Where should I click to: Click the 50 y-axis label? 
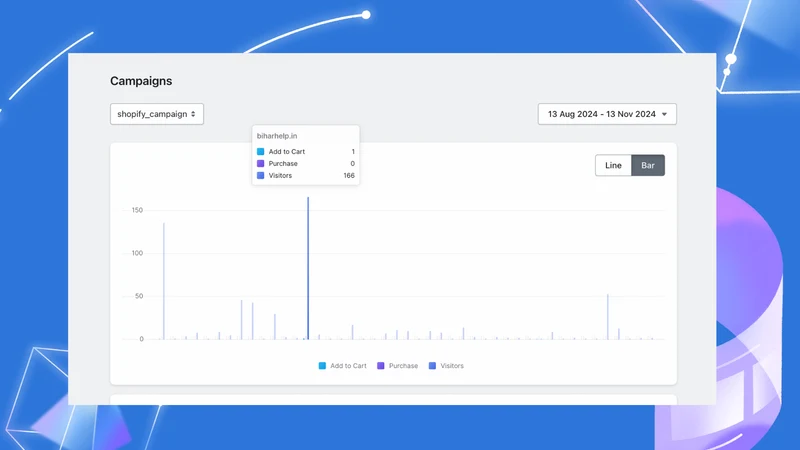(x=139, y=296)
